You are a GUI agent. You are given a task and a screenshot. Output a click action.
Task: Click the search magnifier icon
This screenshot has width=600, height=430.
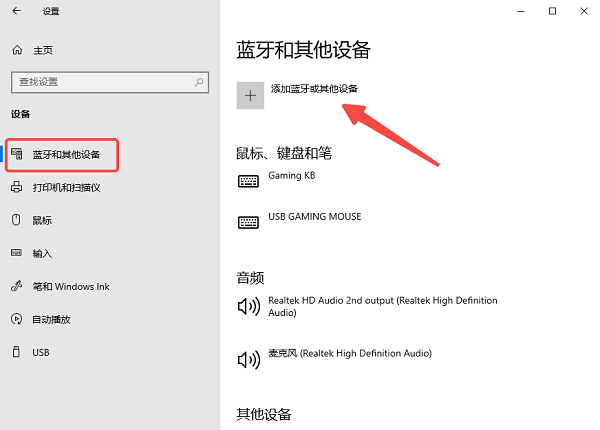tap(199, 82)
